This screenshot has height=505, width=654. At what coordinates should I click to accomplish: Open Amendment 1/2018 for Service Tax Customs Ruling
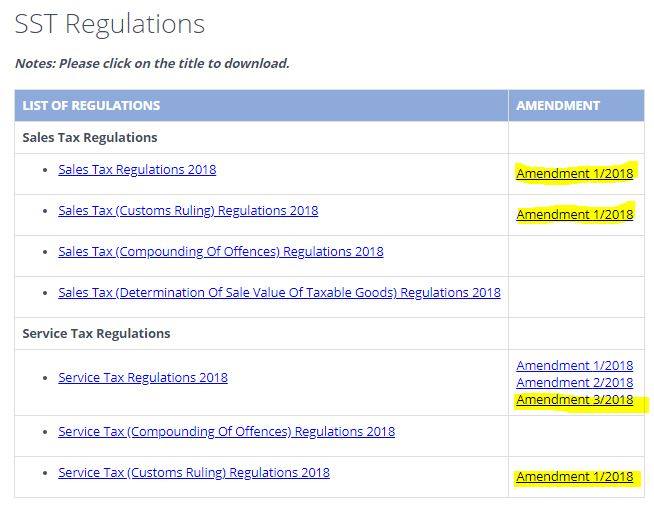pos(575,477)
